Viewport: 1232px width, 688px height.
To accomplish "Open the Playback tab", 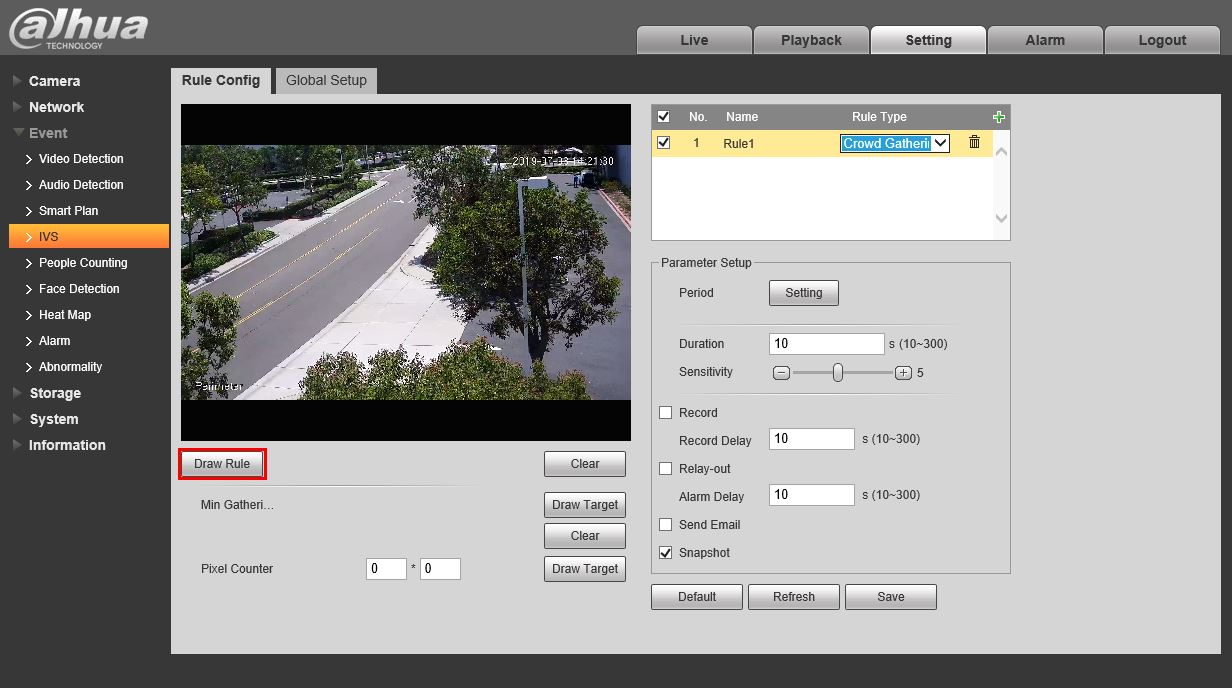I will (x=811, y=40).
